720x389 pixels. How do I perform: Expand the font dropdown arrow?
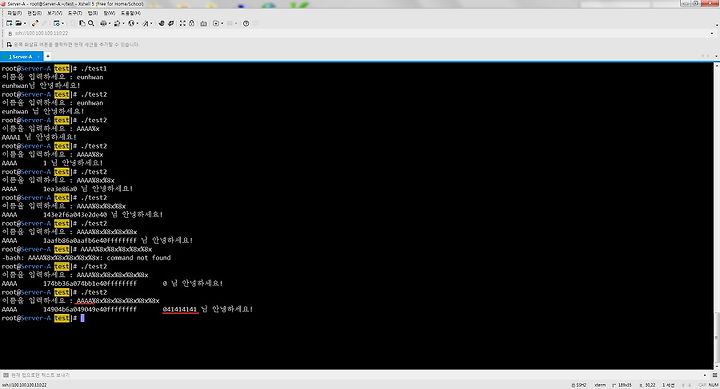(x=152, y=23)
